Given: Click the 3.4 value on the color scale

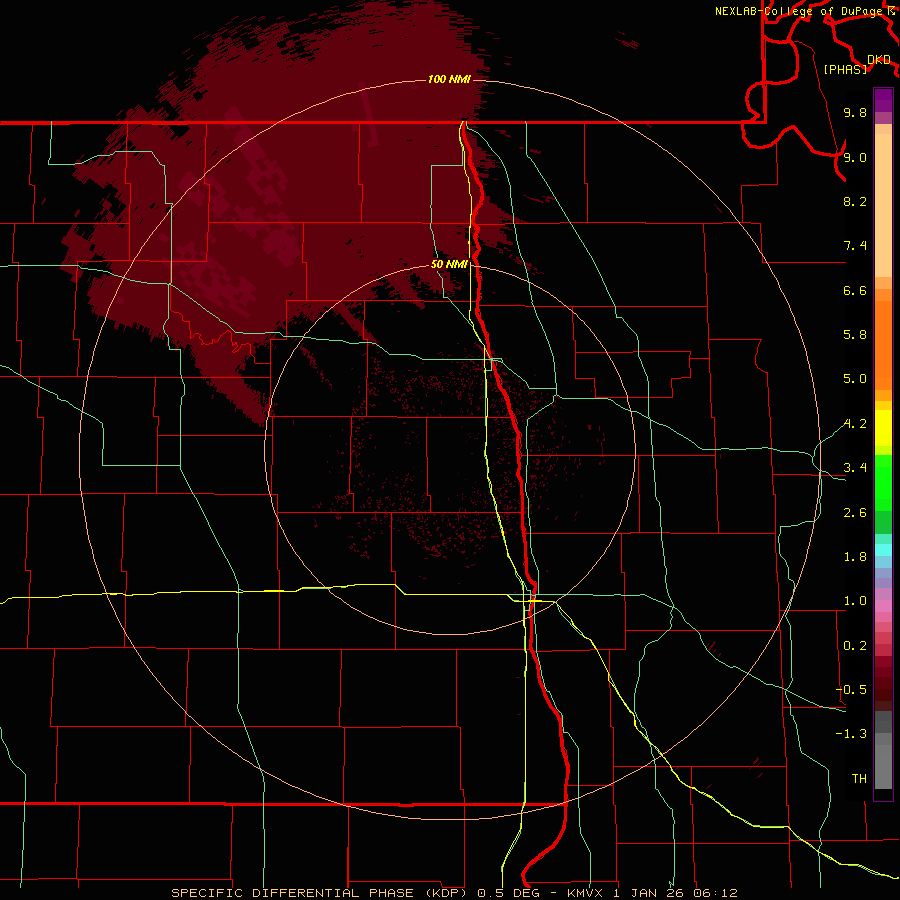Looking at the screenshot, I should pyautogui.click(x=855, y=468).
